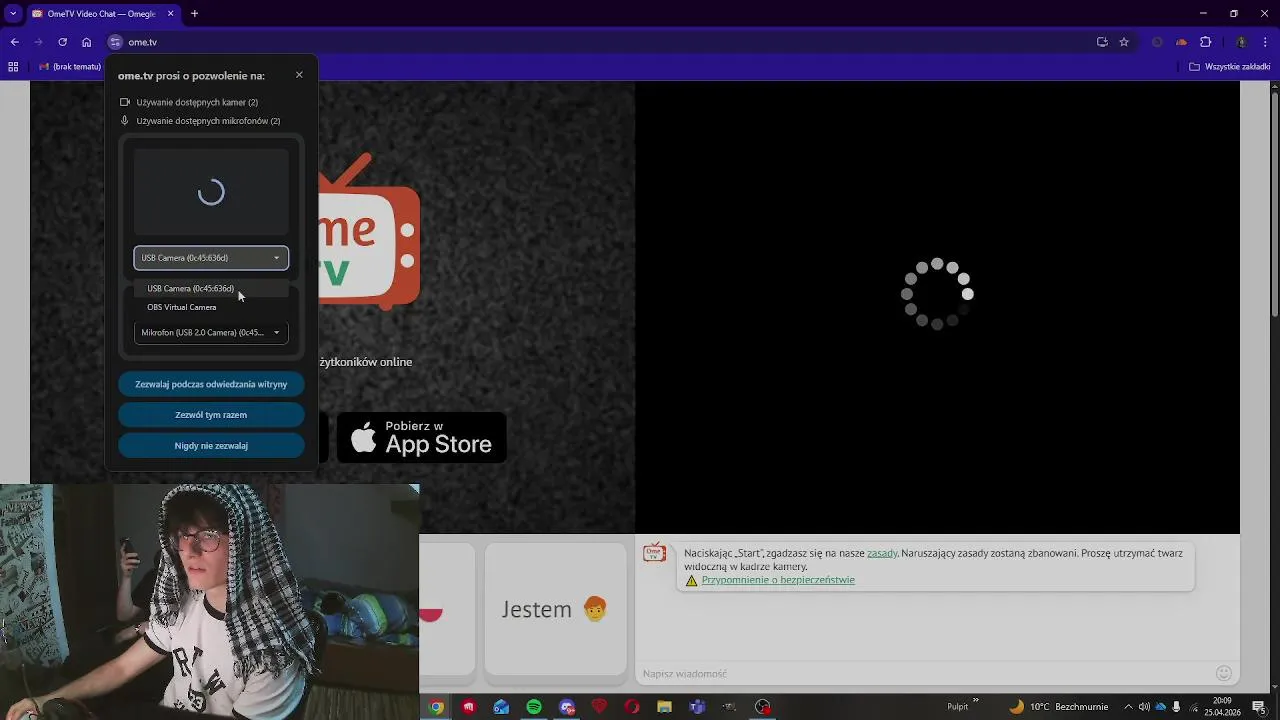This screenshot has width=1280, height=720.
Task: Open the Chrome three-dot menu
Action: coord(1265,42)
